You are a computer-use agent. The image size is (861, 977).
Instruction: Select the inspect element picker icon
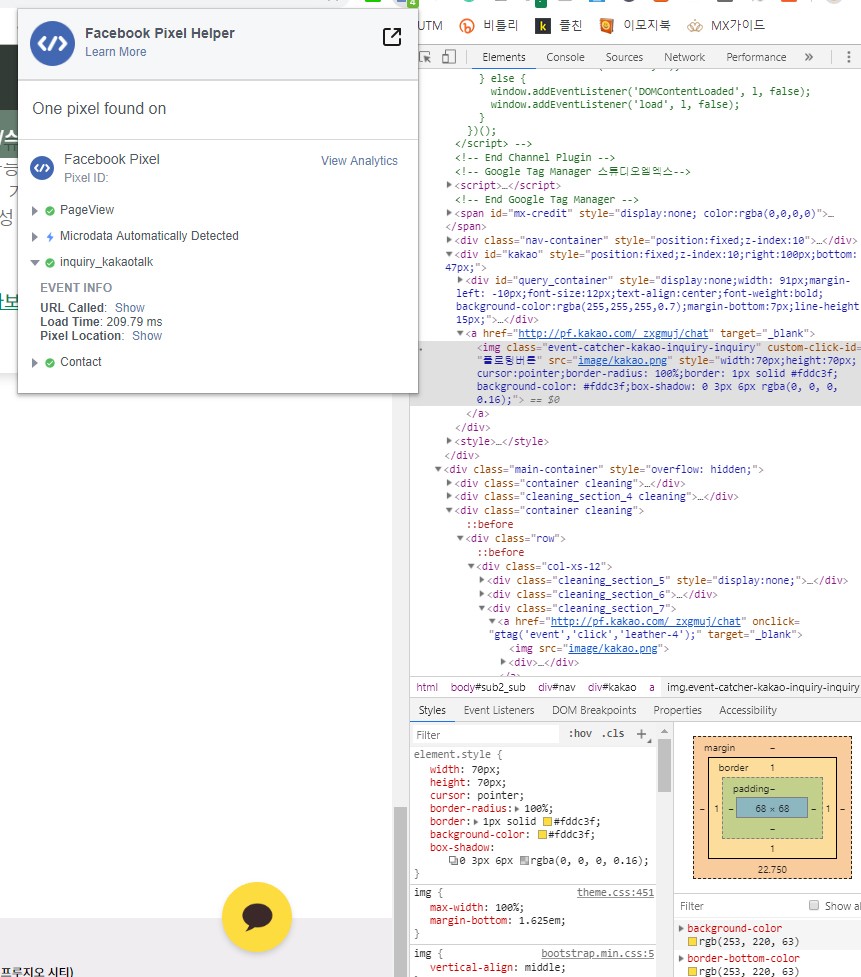point(426,57)
